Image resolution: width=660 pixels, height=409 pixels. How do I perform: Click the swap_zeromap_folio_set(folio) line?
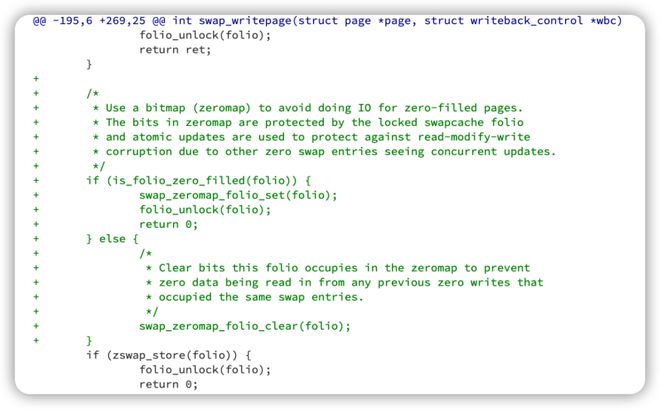[x=238, y=195]
